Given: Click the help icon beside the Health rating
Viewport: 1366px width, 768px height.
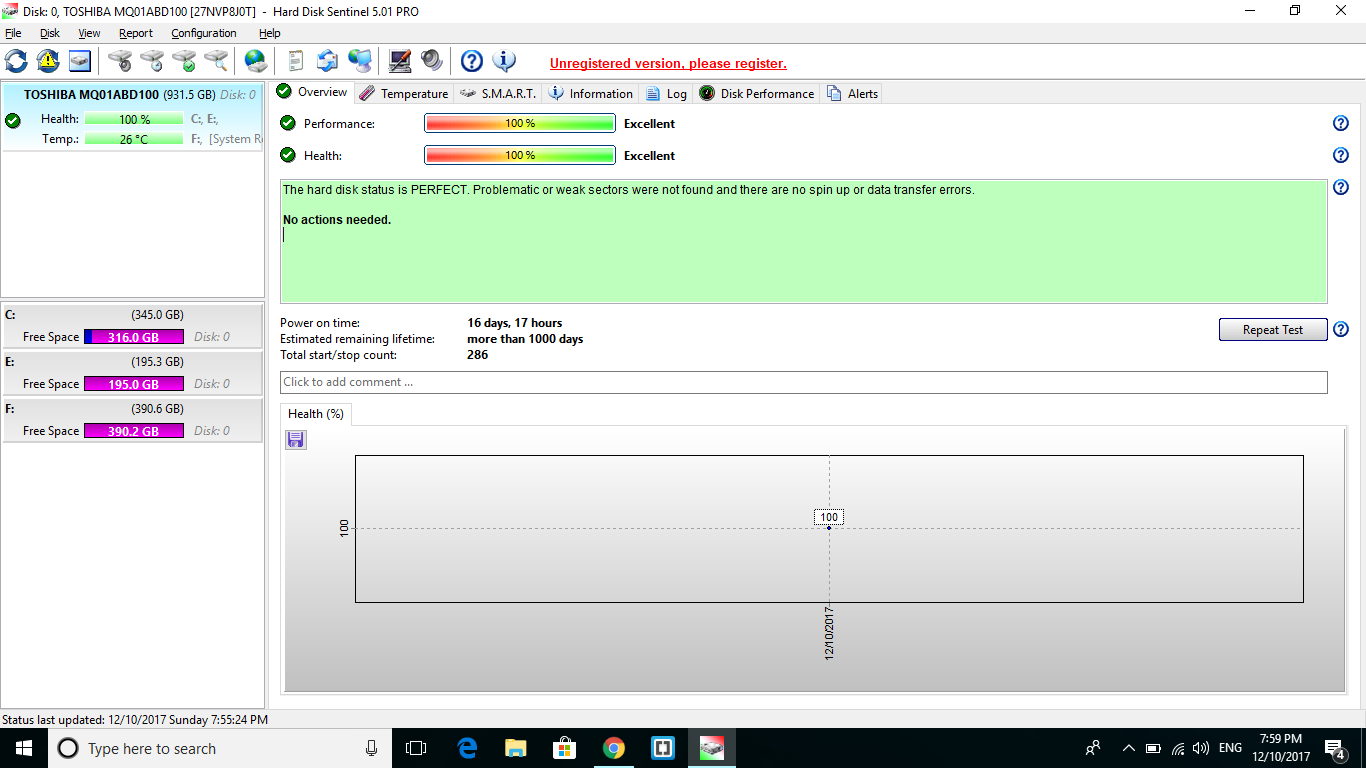Looking at the screenshot, I should click(1341, 155).
